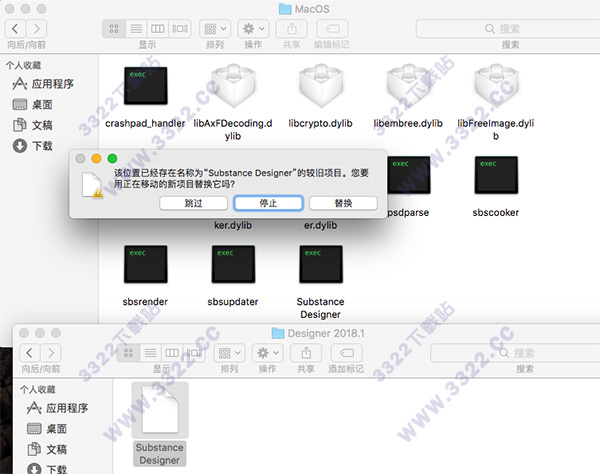This screenshot has height=474, width=600.
Task: Click edit tags icon in MacOS window
Action: click(x=332, y=29)
